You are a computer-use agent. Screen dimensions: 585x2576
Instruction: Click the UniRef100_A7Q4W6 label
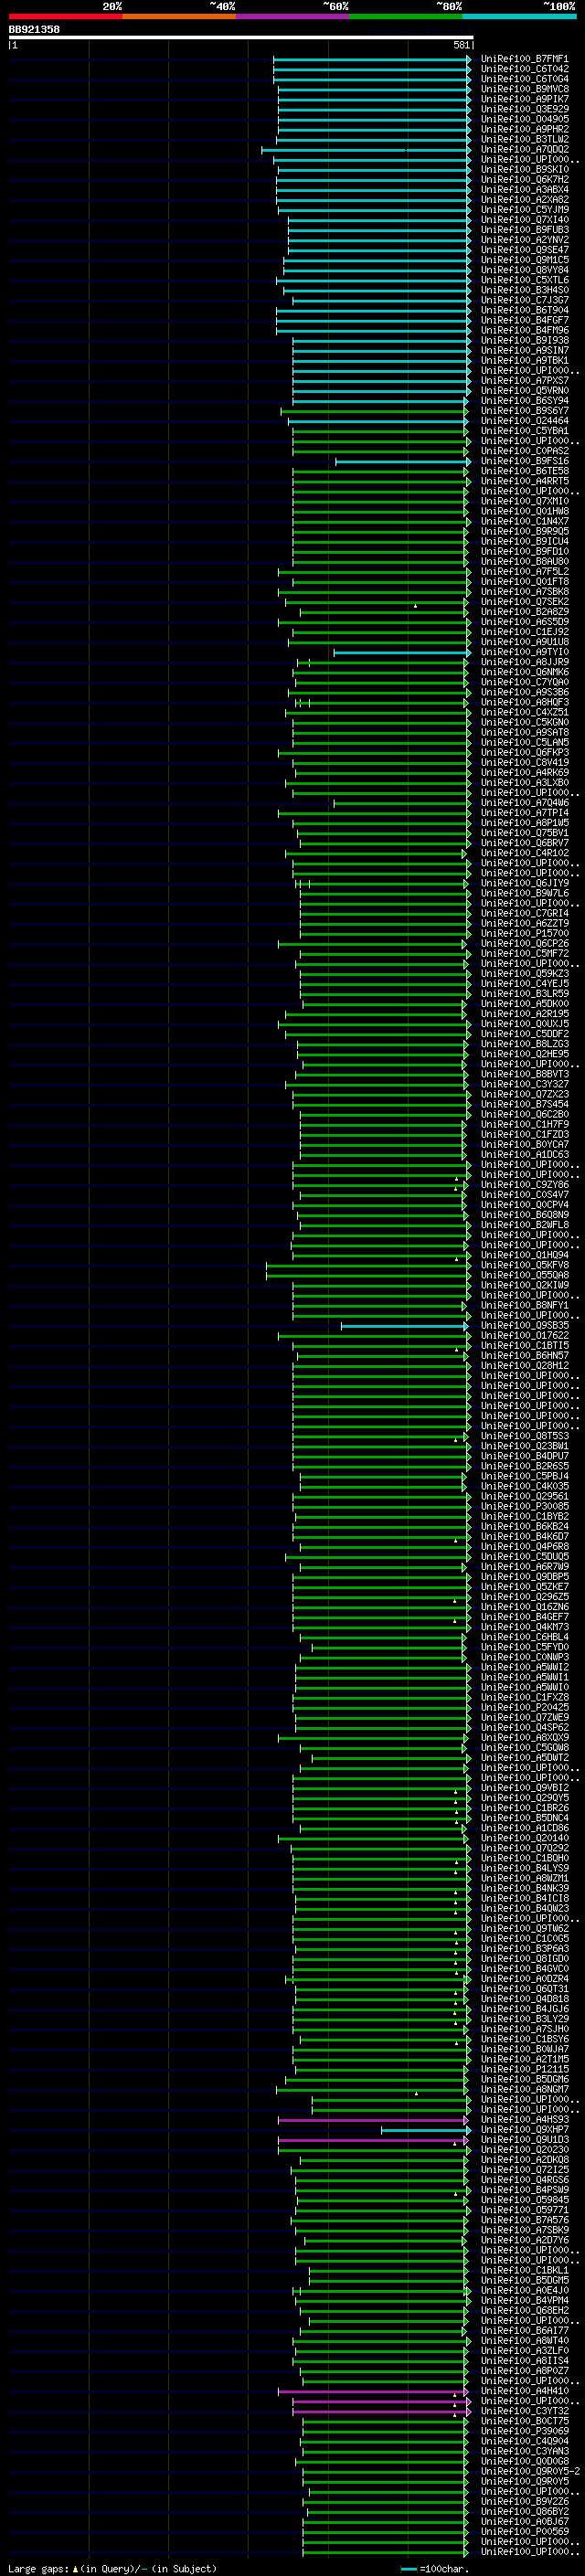[x=525, y=803]
